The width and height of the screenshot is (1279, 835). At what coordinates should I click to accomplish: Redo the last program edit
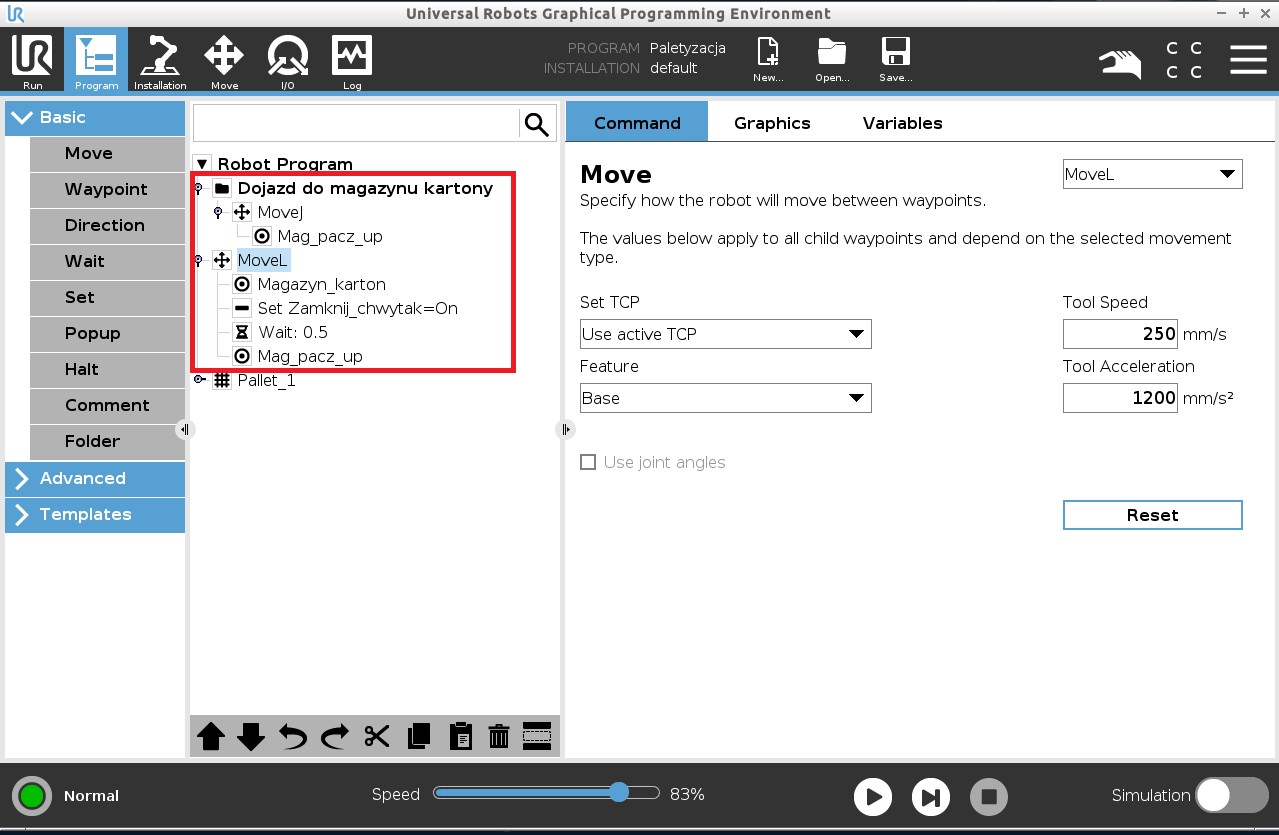(x=335, y=737)
